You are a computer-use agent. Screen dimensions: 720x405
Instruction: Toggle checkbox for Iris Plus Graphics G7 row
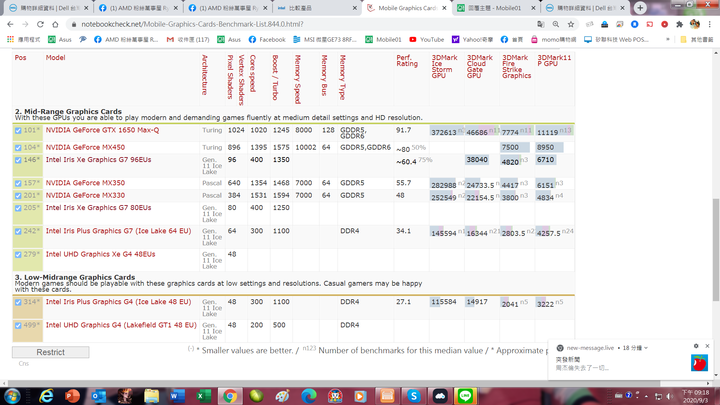pyautogui.click(x=18, y=231)
